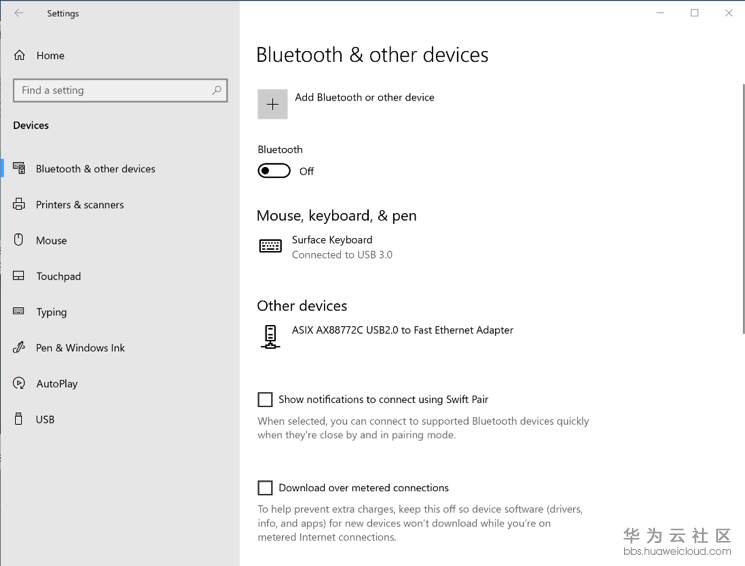Click the Touchpad icon

tap(18, 276)
